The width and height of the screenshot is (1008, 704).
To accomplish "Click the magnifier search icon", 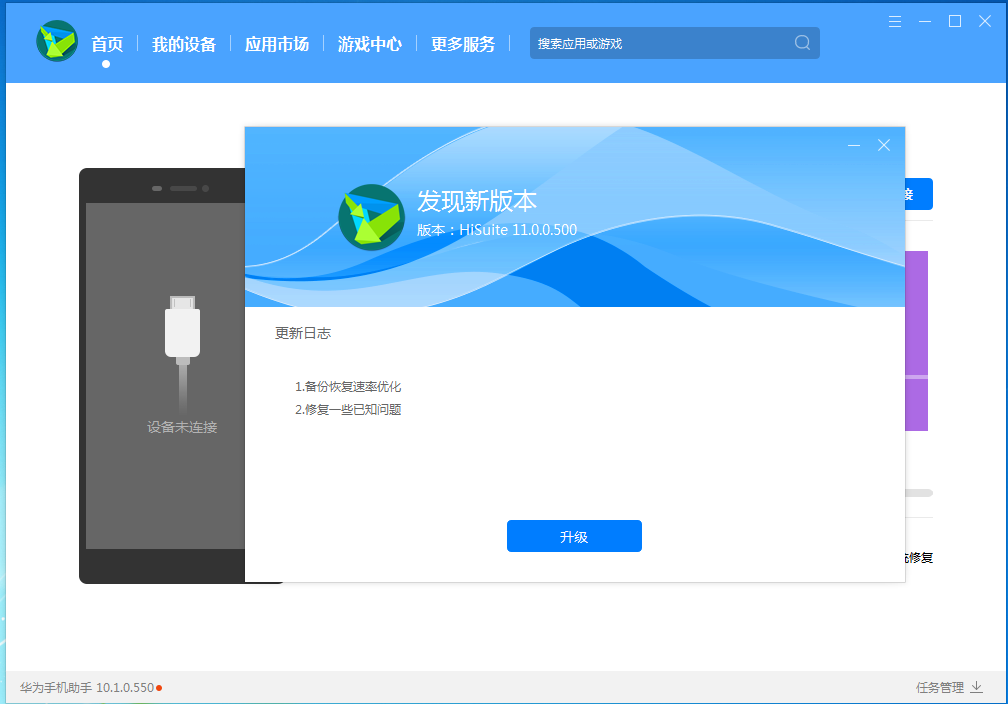I will tap(802, 43).
